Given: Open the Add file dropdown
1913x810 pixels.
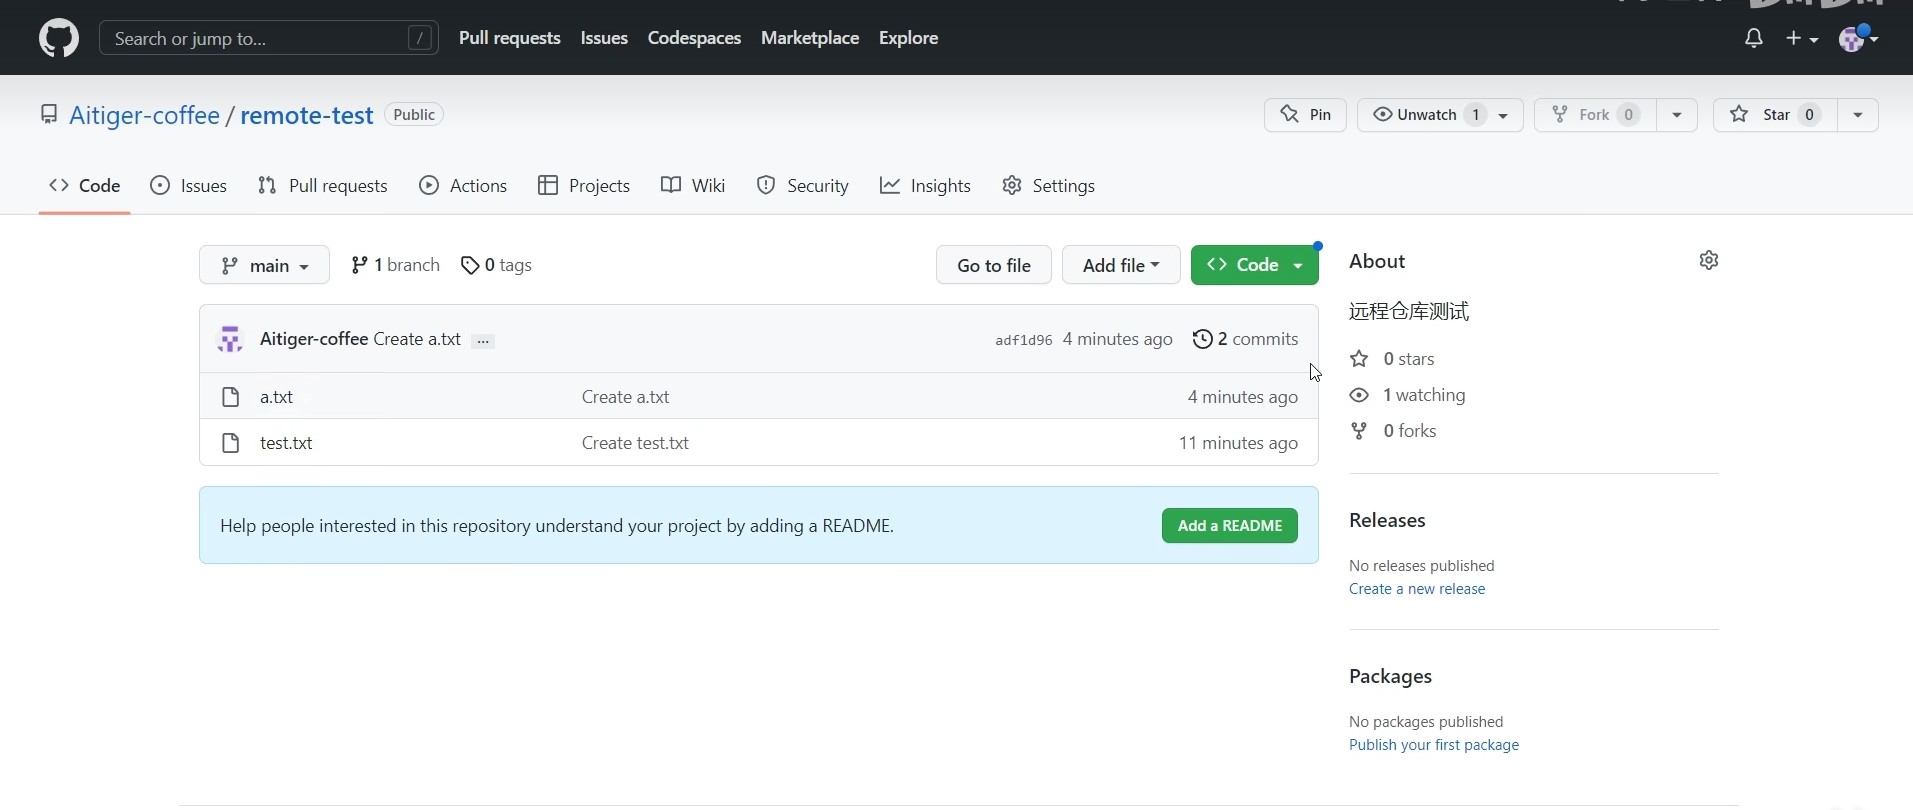Looking at the screenshot, I should 1120,265.
